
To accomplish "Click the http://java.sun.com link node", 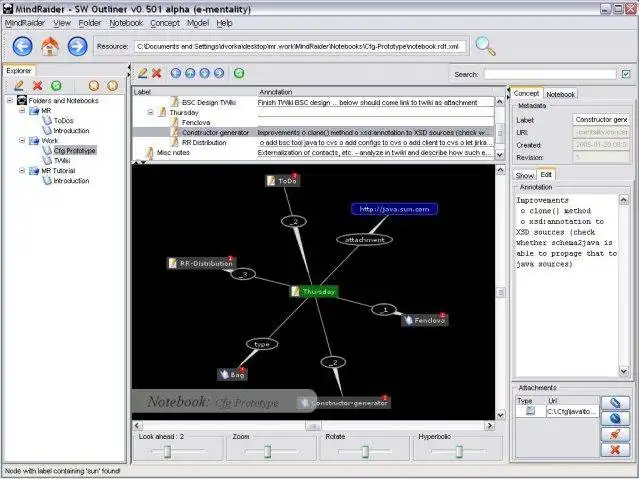I will tap(394, 209).
